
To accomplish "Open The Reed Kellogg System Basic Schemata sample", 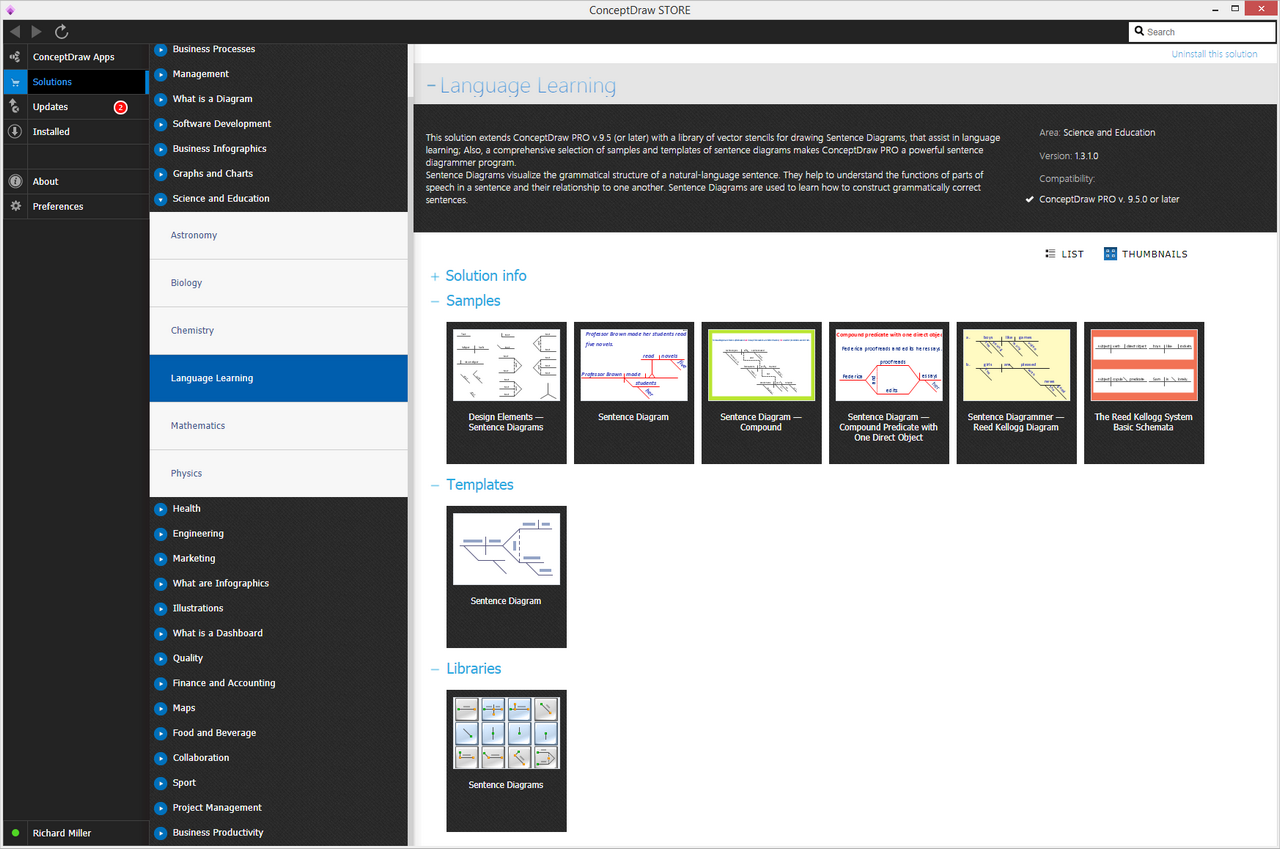I will [x=1144, y=393].
